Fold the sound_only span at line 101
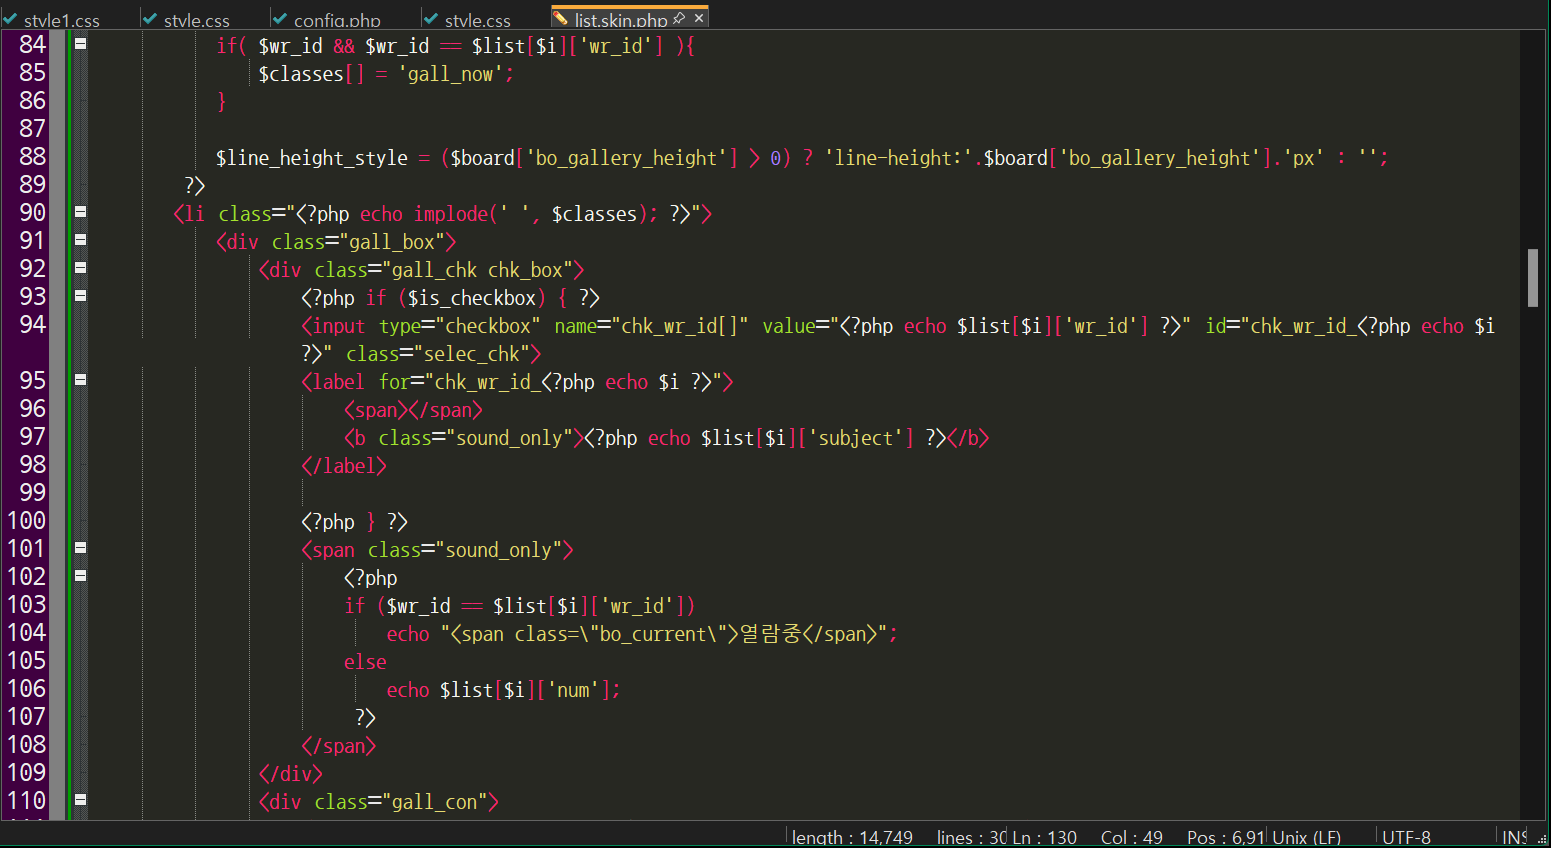Screen dimensions: 1551x848 tap(80, 548)
